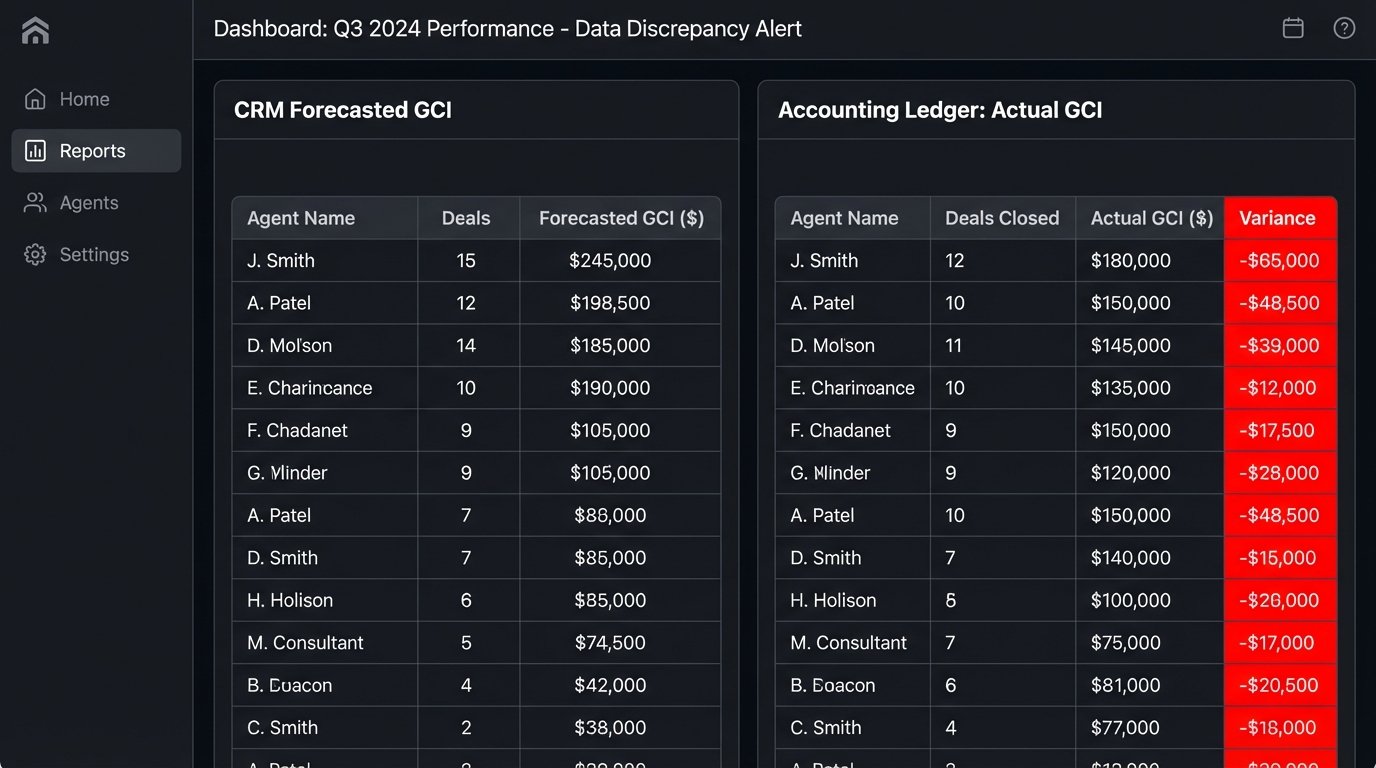Click the Settings gear icon
Viewport: 1376px width, 768px height.
pos(35,255)
